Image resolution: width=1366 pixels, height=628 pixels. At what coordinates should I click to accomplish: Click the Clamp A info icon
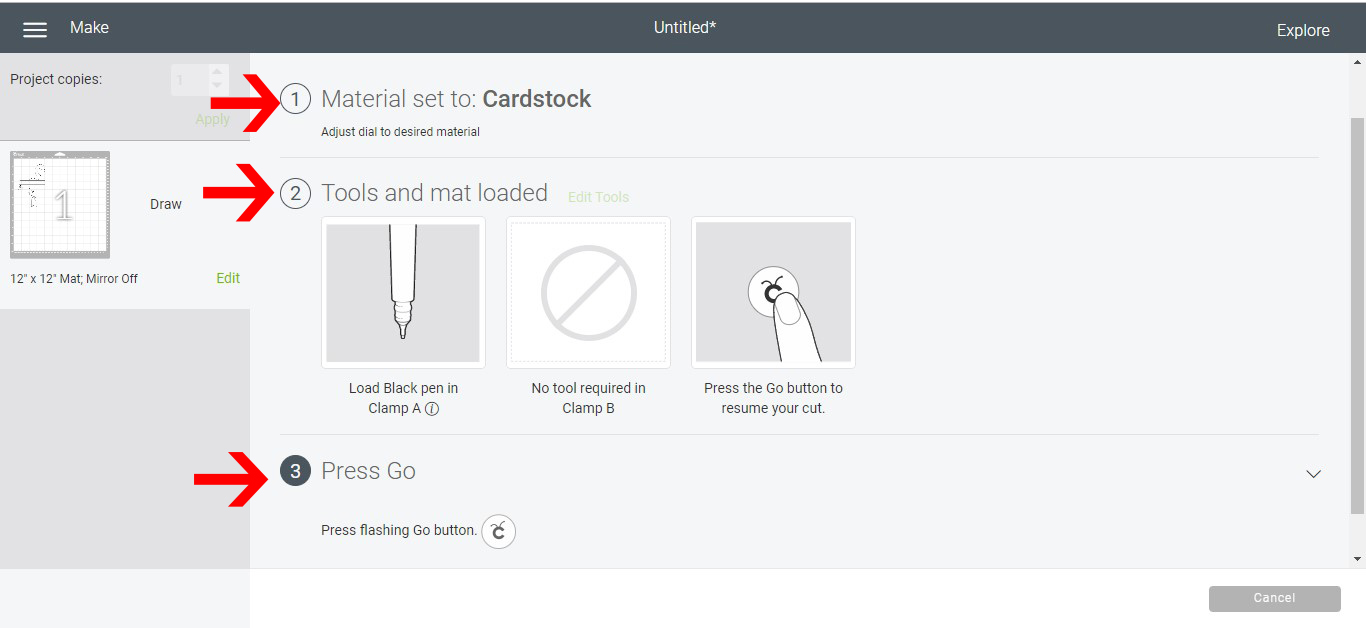pyautogui.click(x=432, y=409)
